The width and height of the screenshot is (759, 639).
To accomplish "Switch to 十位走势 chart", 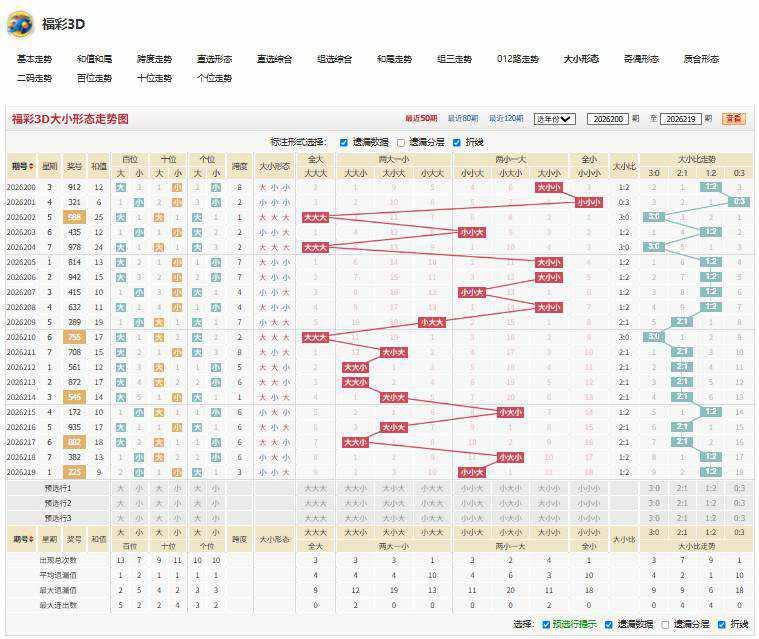I will point(154,77).
